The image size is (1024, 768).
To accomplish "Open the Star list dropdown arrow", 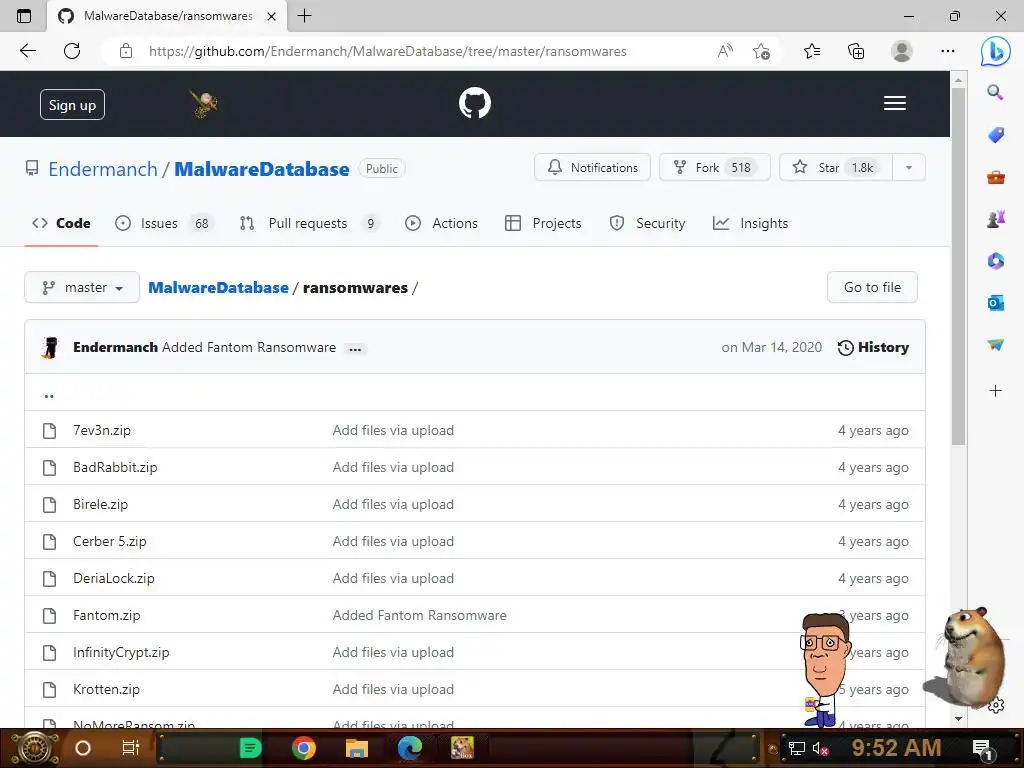I will [908, 168].
